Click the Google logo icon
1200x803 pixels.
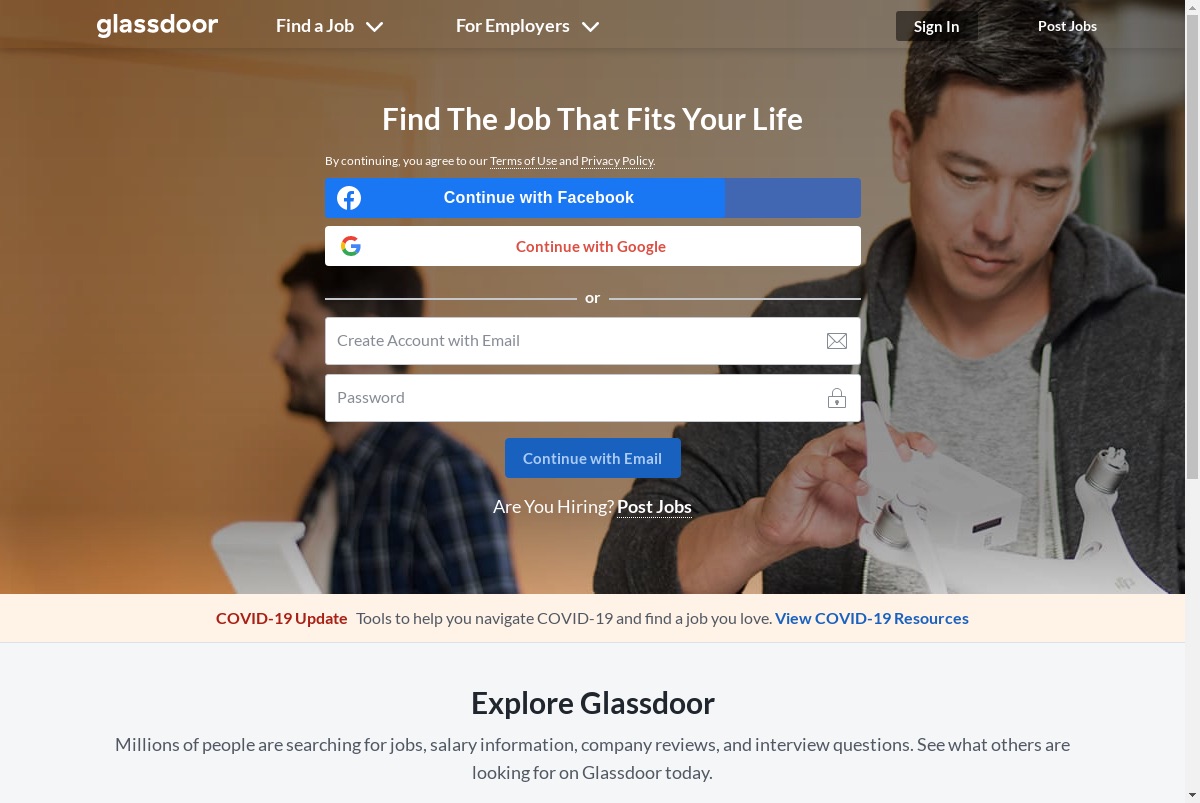tap(350, 246)
